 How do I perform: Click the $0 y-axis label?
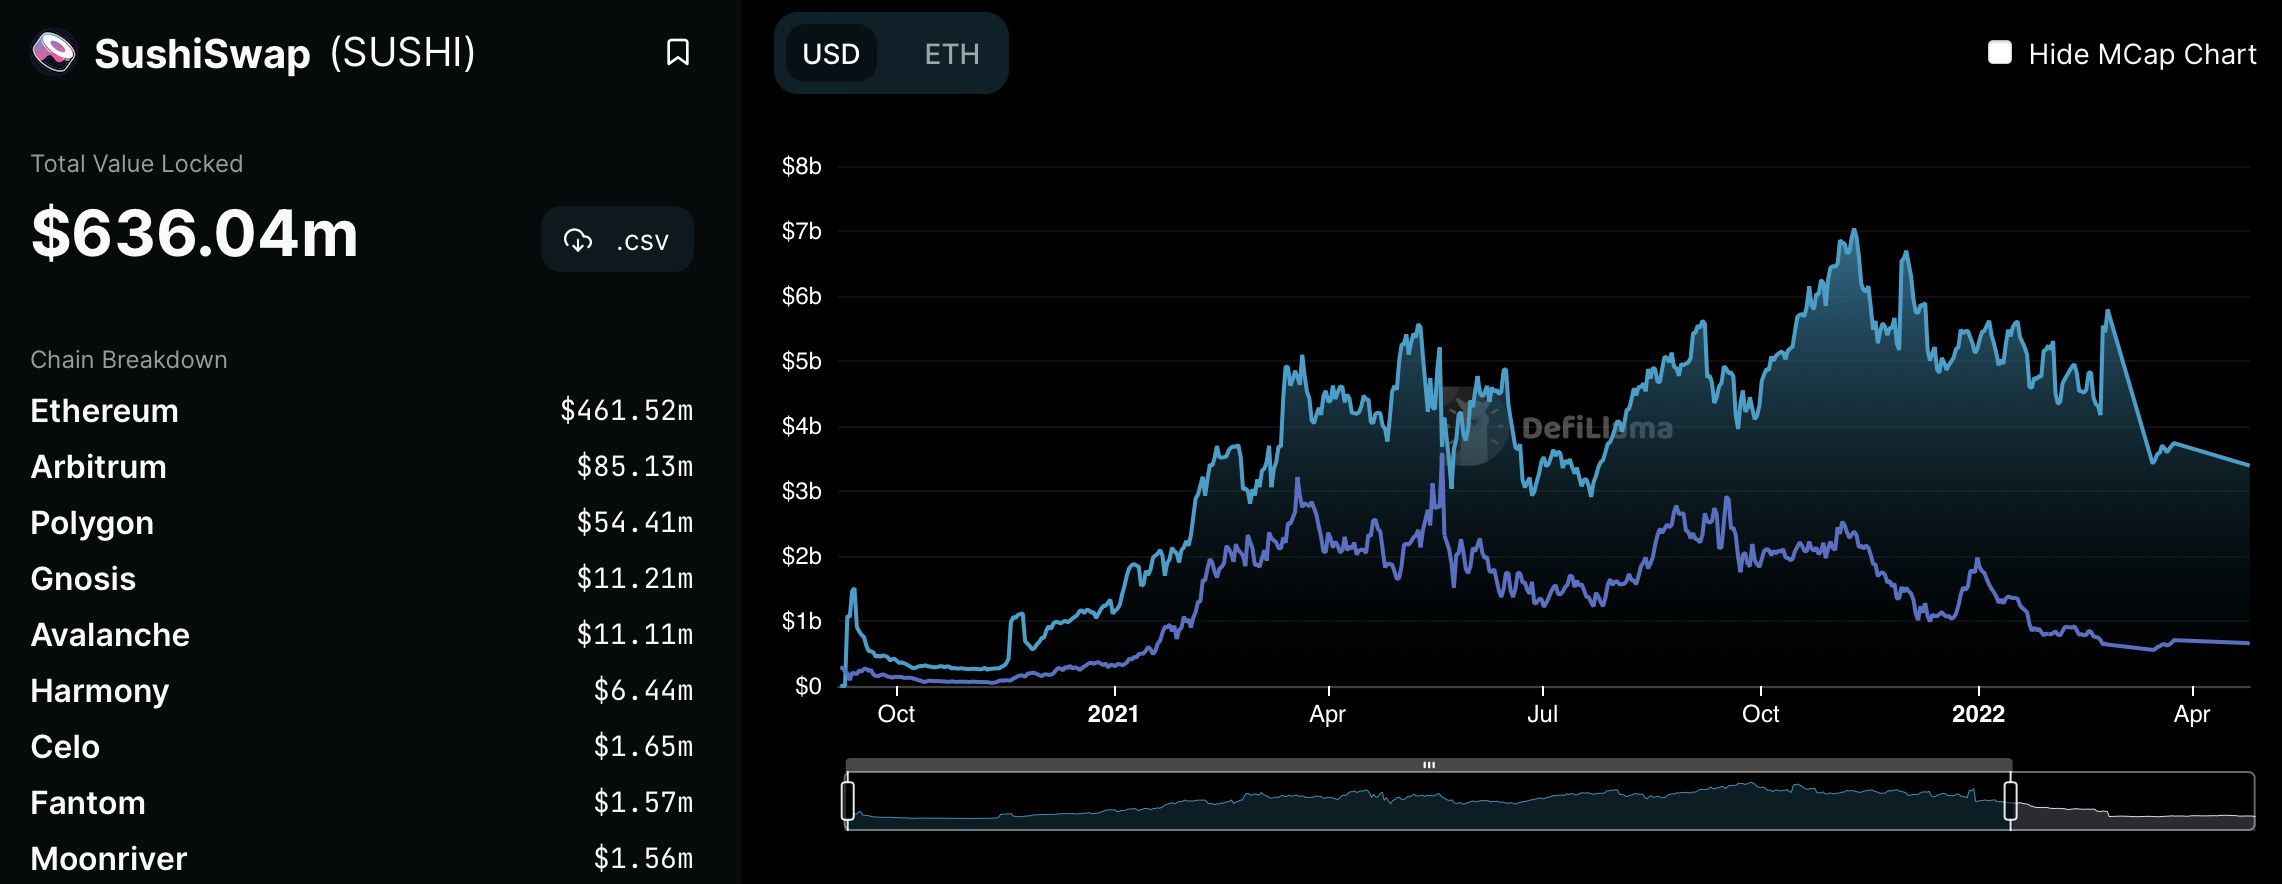point(808,686)
